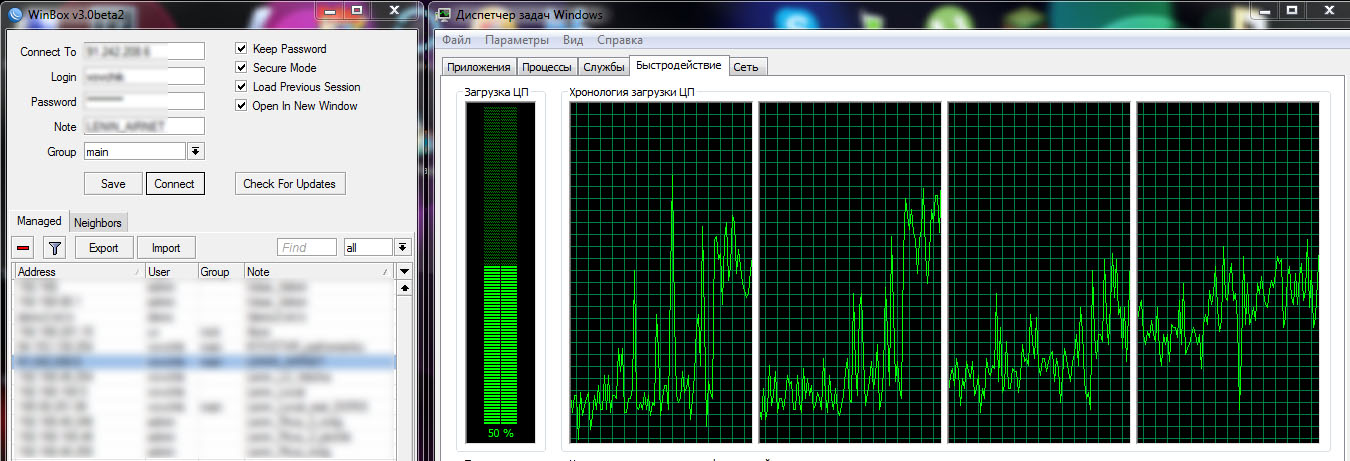
Task: Switch to the Managed tab
Action: [40, 221]
